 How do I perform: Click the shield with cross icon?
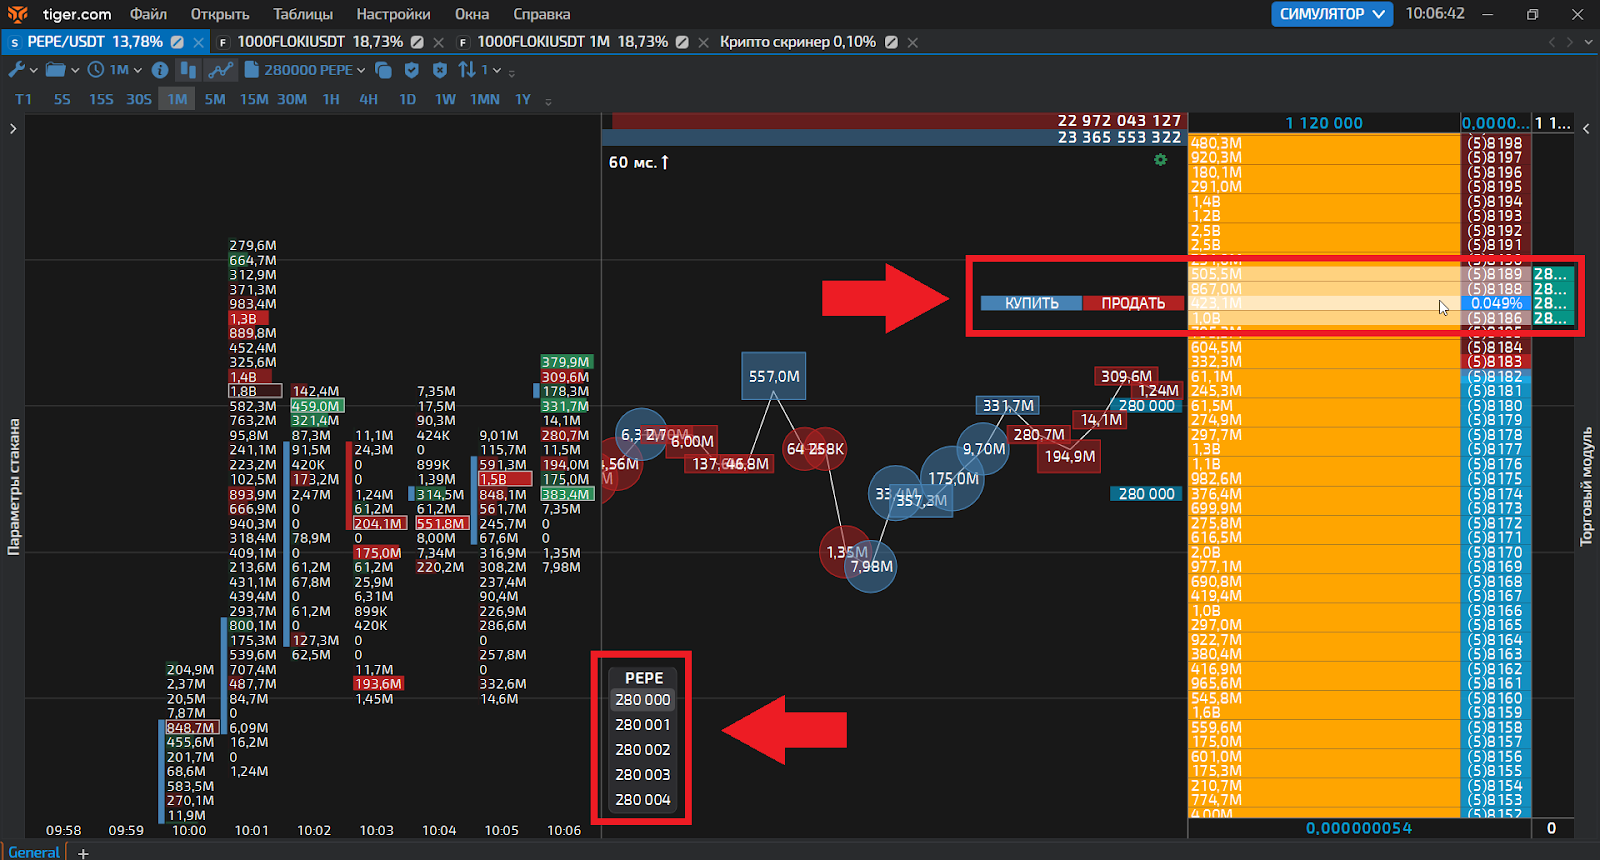point(439,70)
